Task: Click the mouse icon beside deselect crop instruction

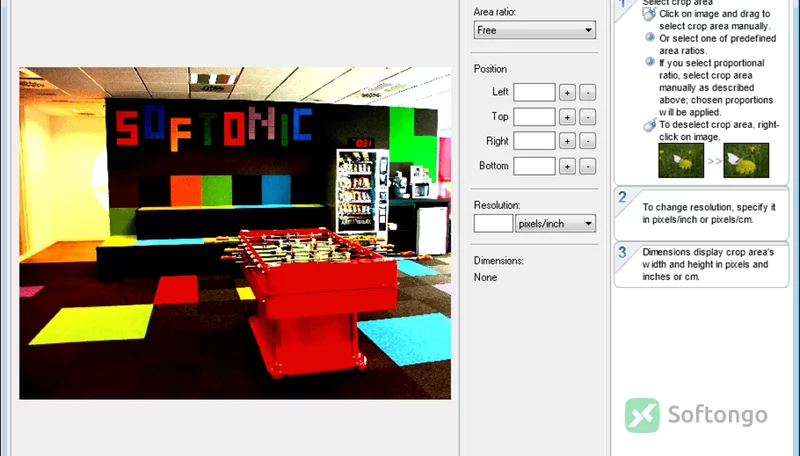Action: click(649, 125)
